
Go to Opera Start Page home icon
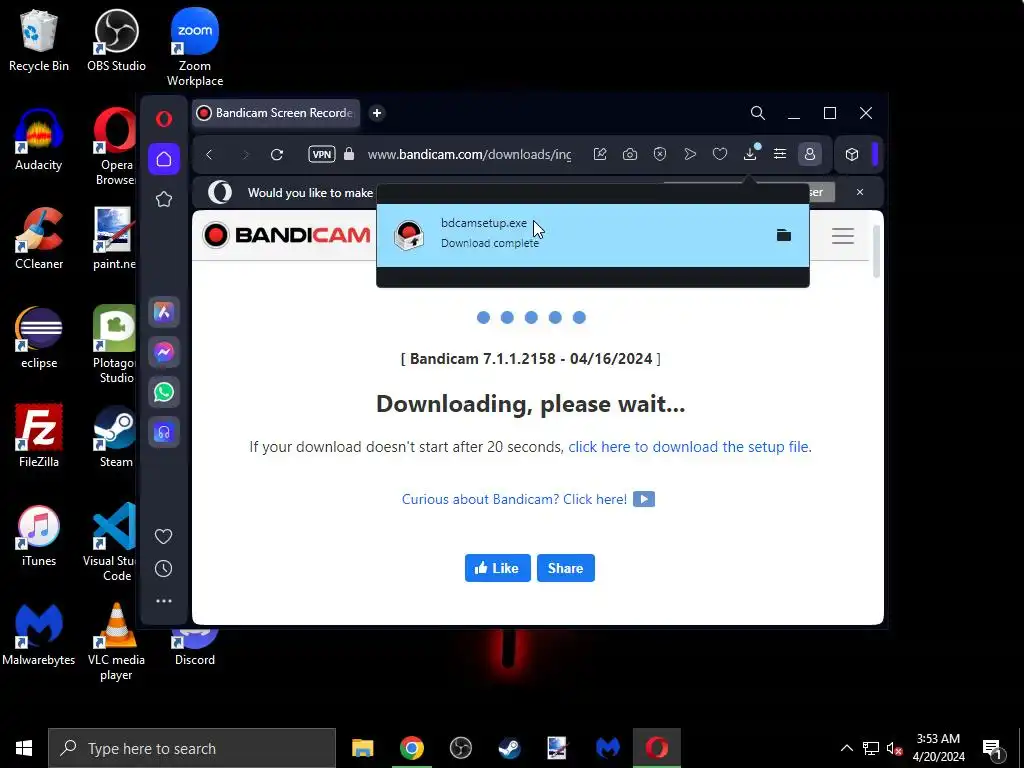(x=164, y=159)
